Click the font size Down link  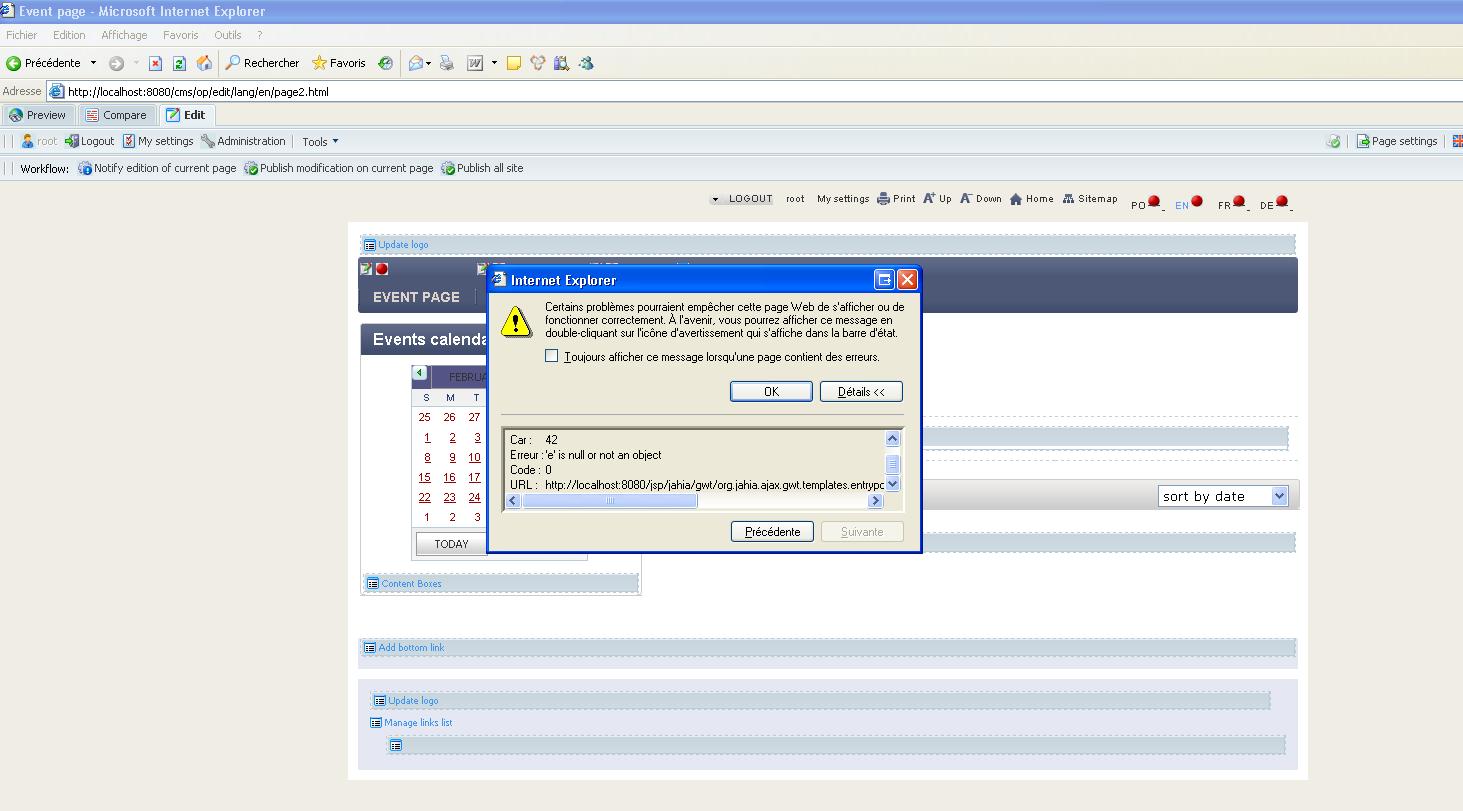980,199
